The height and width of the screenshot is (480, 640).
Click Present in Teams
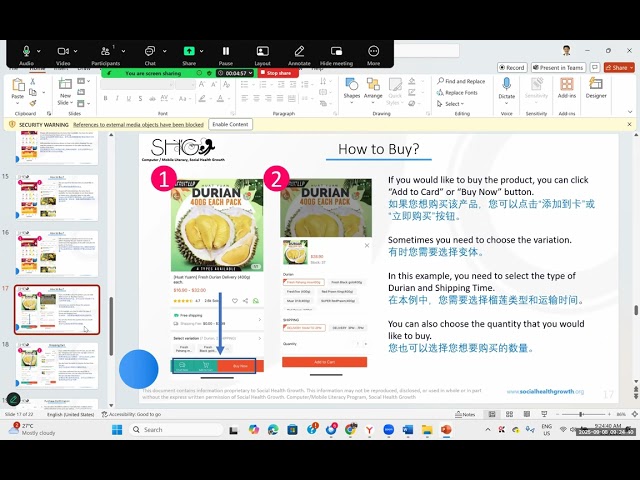tap(558, 68)
